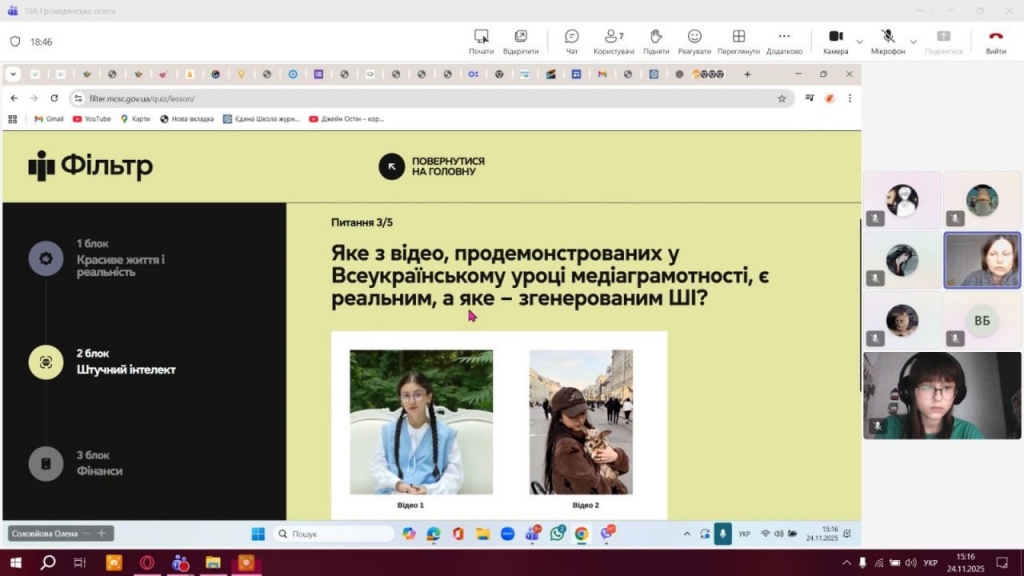
Task: Leave the meeting with the Вийти button
Action: (x=995, y=41)
